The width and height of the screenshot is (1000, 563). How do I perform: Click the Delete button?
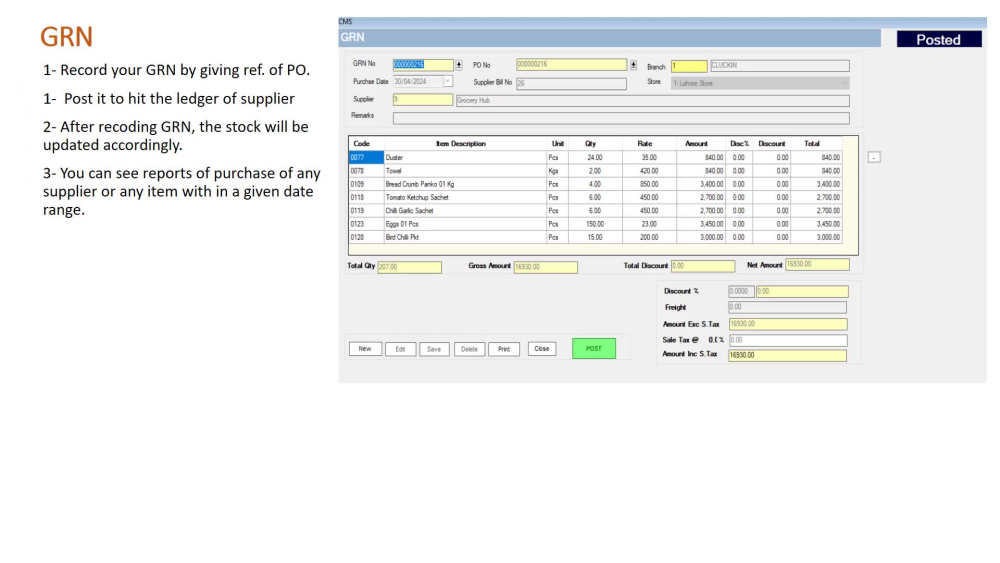pos(469,349)
